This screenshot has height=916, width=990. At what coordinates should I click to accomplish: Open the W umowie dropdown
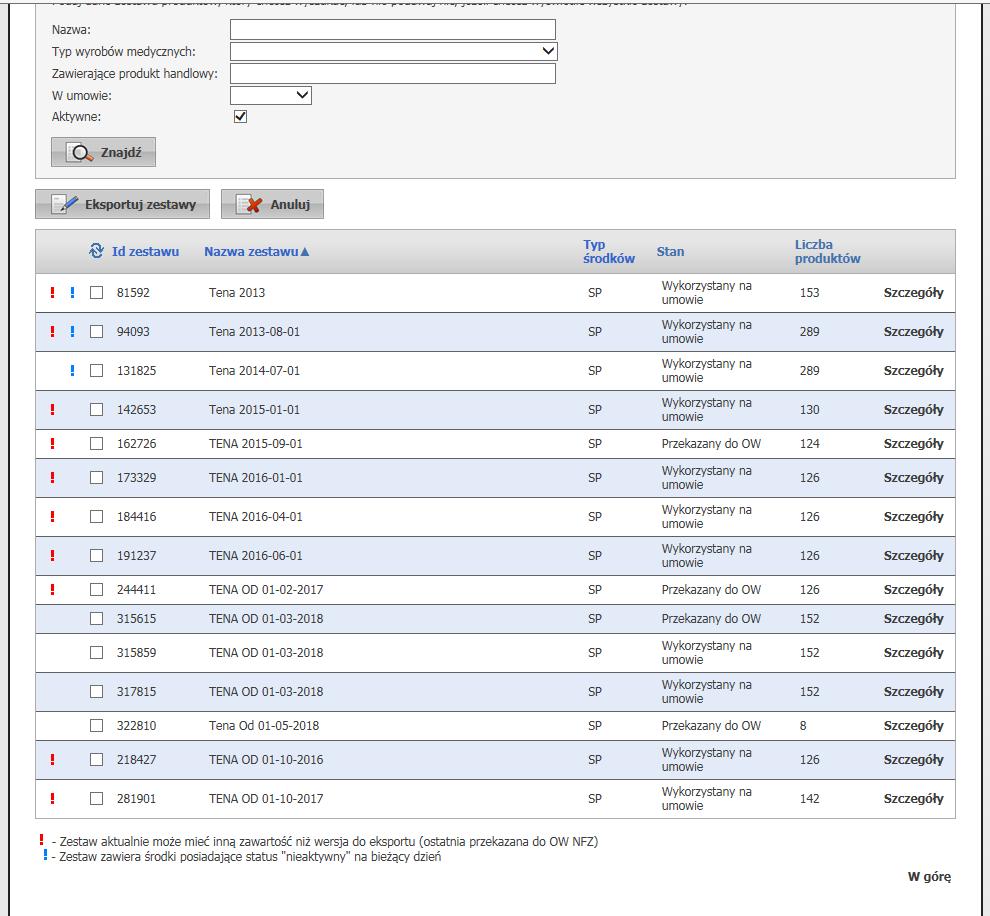pos(271,95)
